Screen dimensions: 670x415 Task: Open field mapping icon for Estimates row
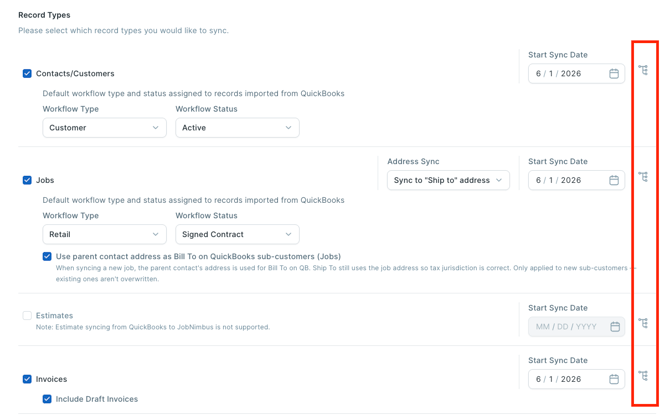(x=643, y=323)
